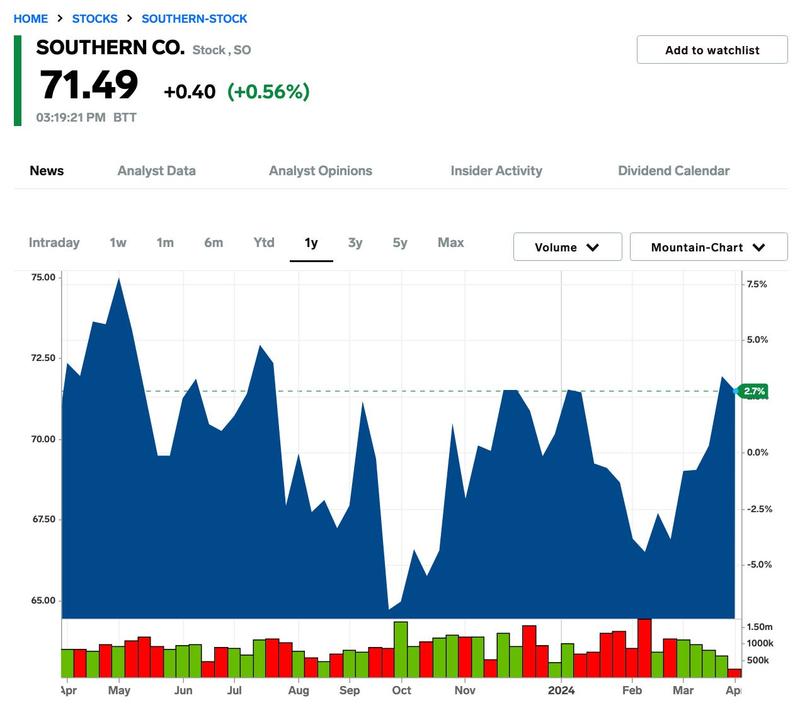Click the tallest red volume bar in Feb
800x717 pixels.
(x=644, y=648)
